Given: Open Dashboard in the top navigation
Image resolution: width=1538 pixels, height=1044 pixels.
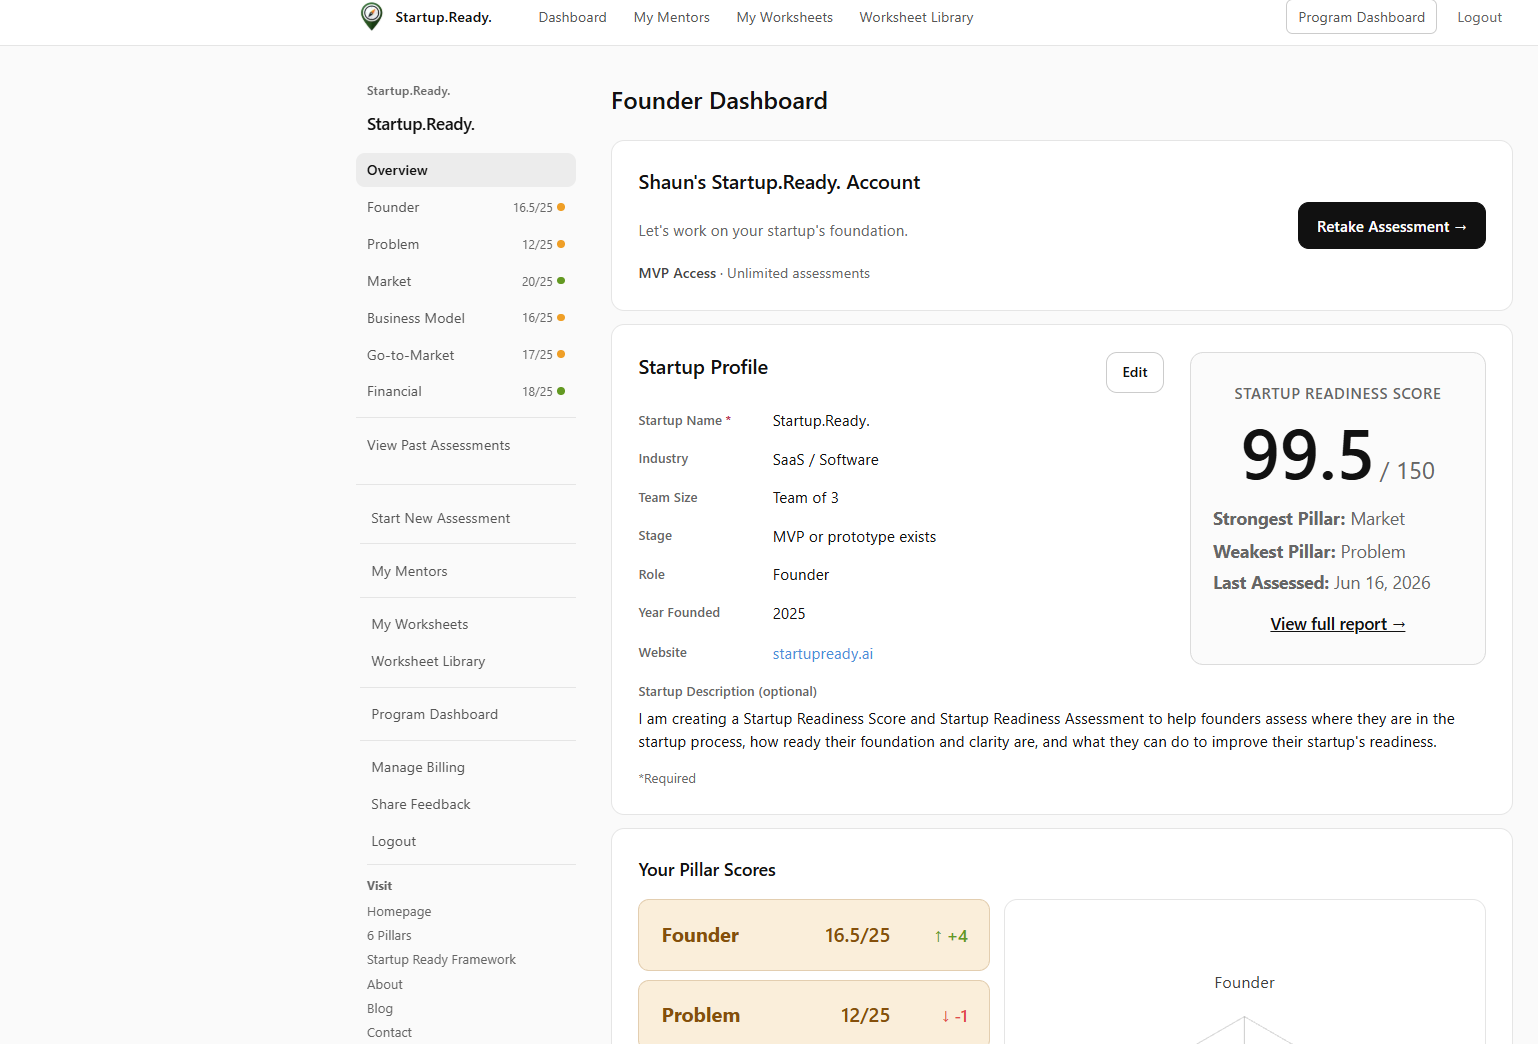Looking at the screenshot, I should pyautogui.click(x=572, y=17).
